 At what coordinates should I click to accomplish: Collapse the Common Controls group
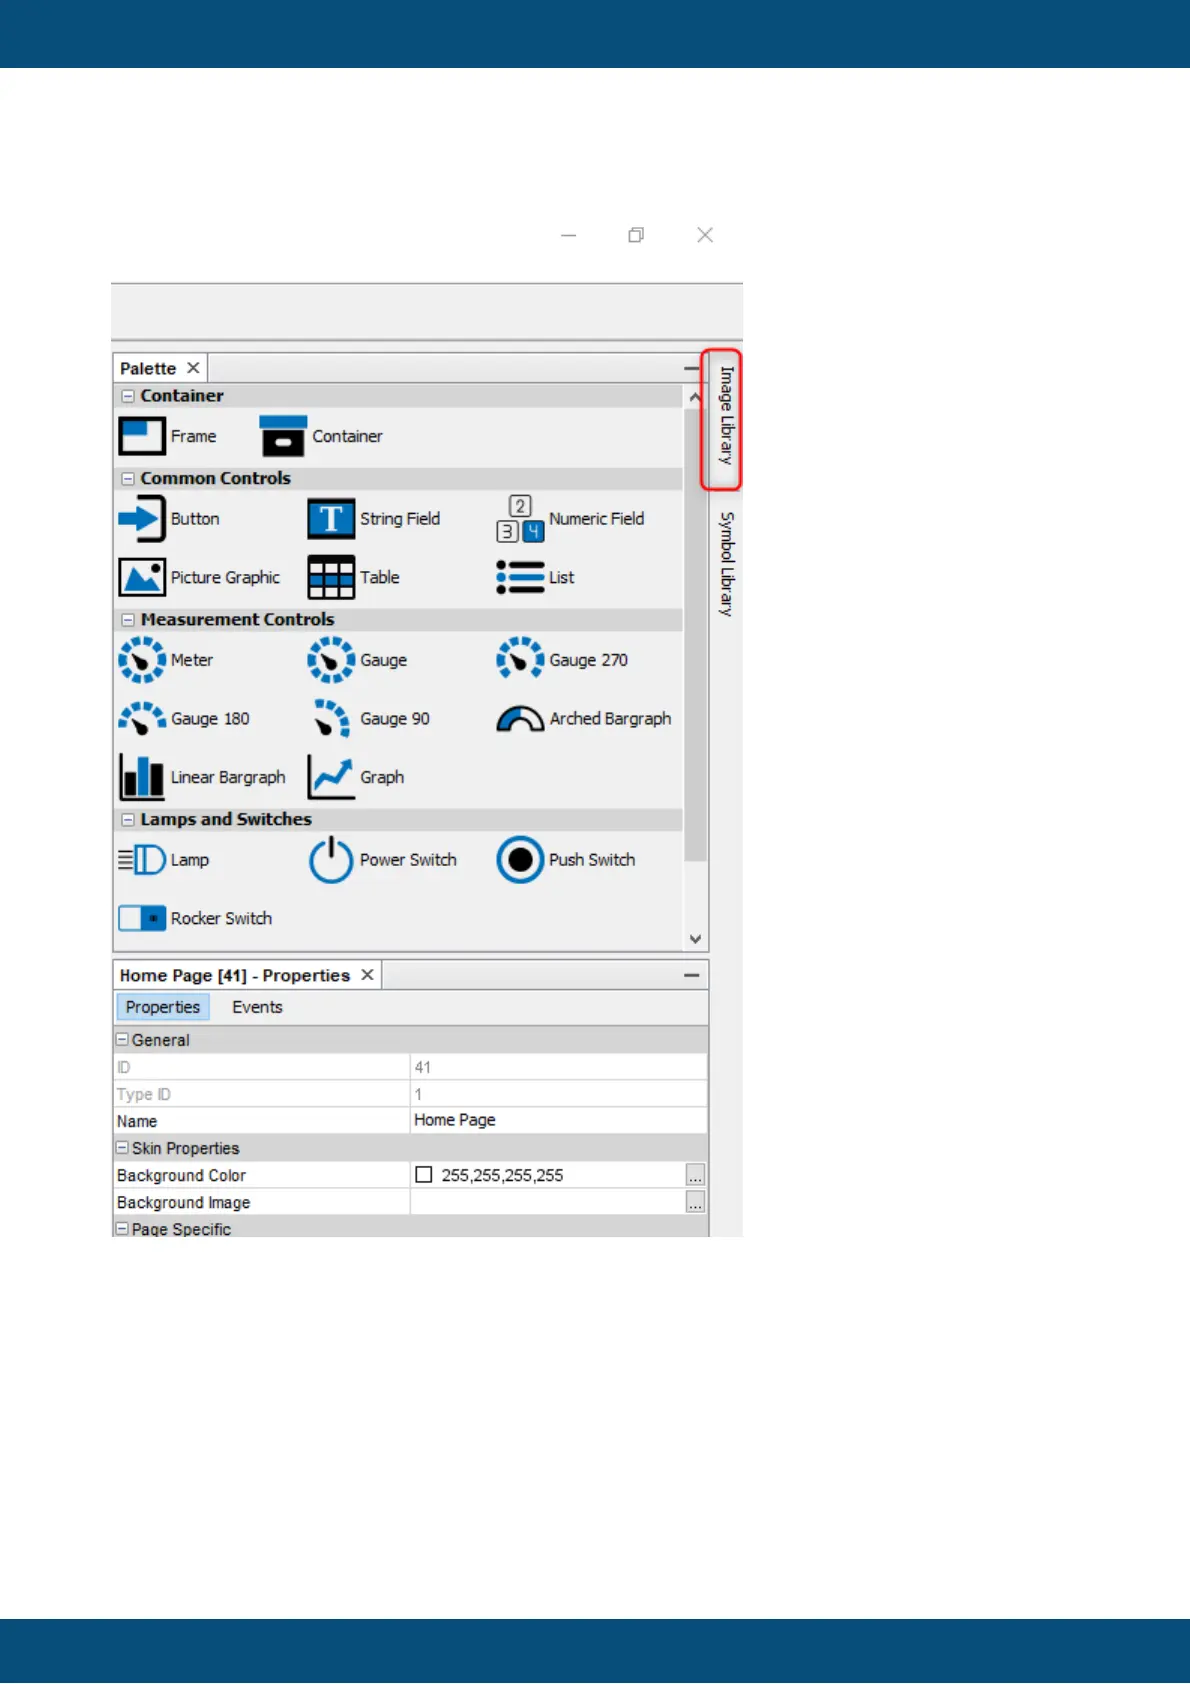pos(128,479)
